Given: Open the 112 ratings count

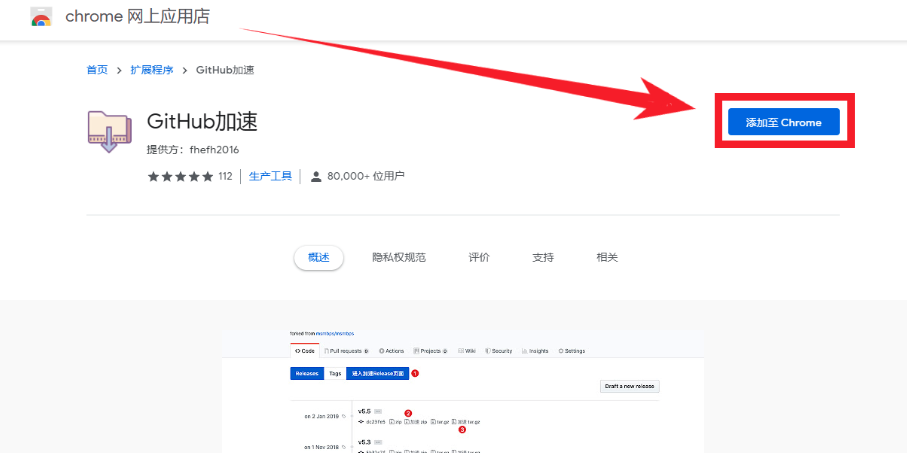Looking at the screenshot, I should 225,176.
